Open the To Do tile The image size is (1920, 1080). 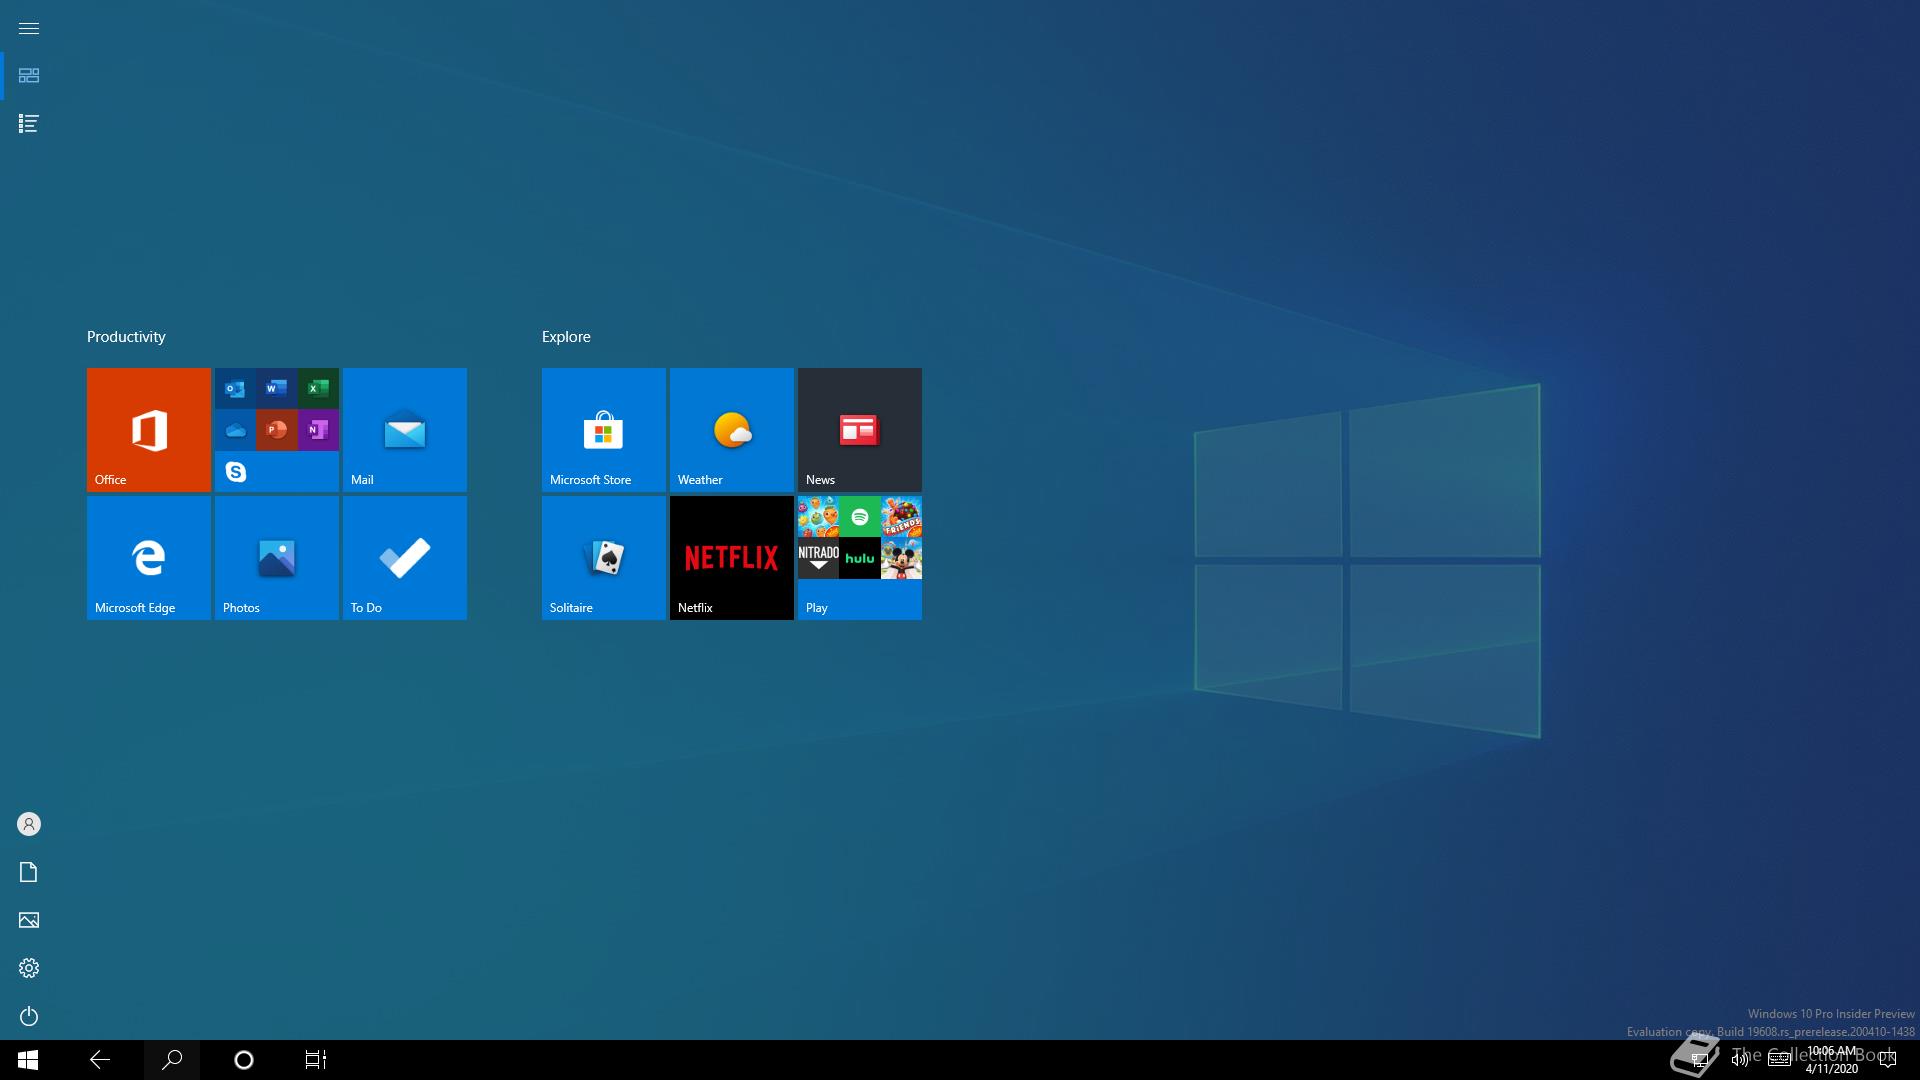coord(405,558)
